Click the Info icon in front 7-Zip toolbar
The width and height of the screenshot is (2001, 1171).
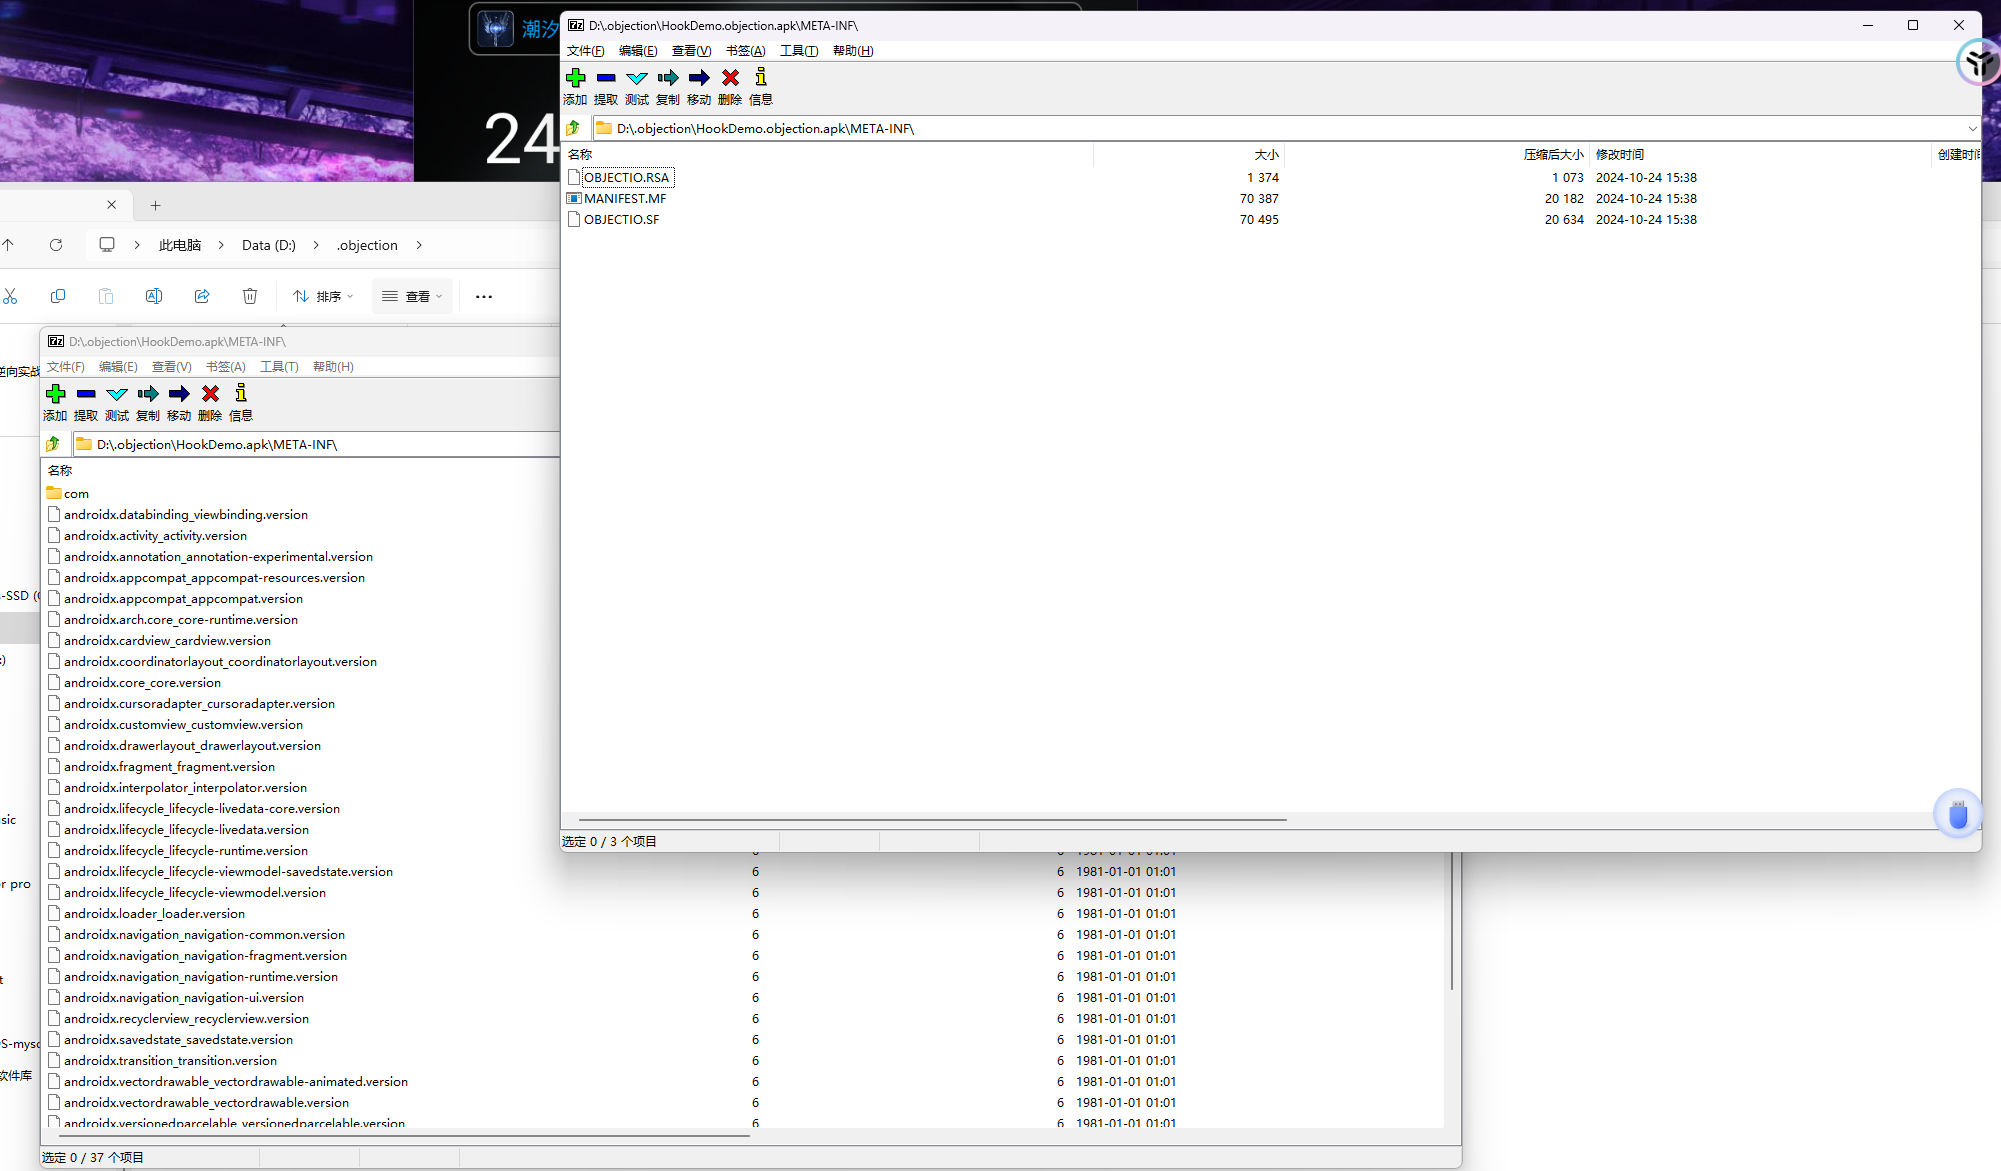(761, 78)
